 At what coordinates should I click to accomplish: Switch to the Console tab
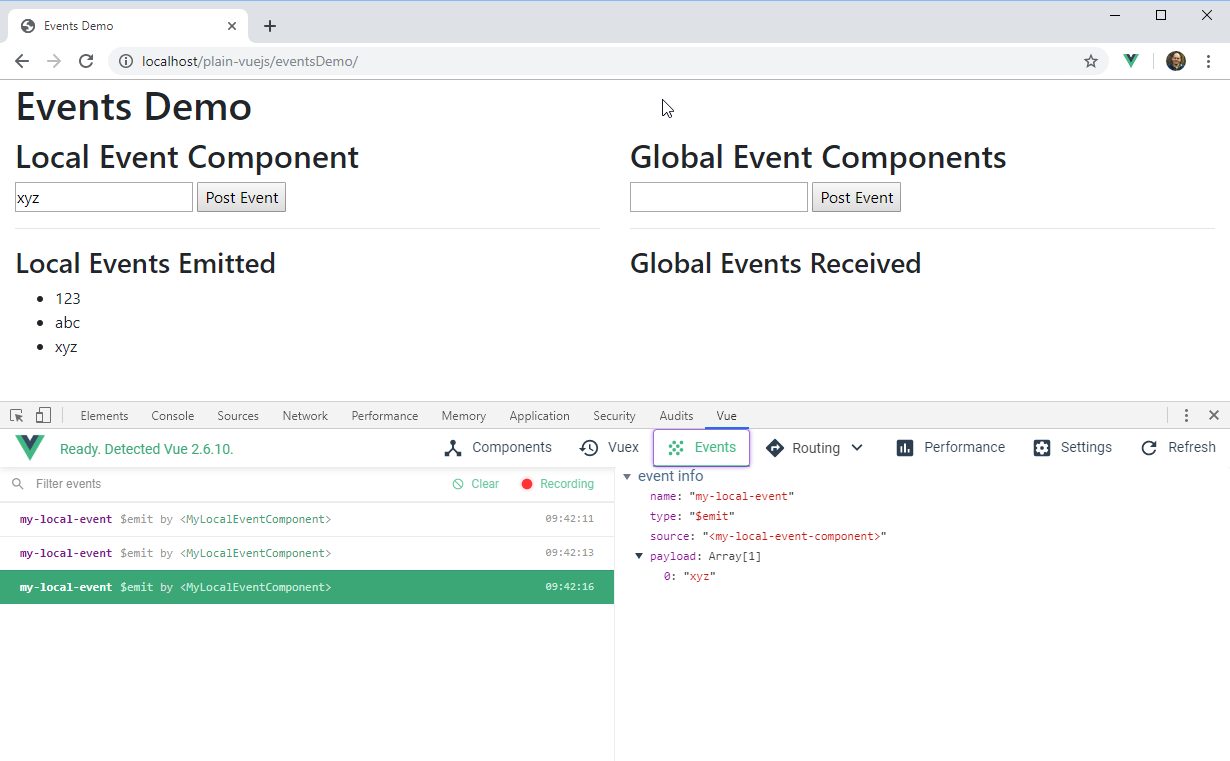(173, 416)
